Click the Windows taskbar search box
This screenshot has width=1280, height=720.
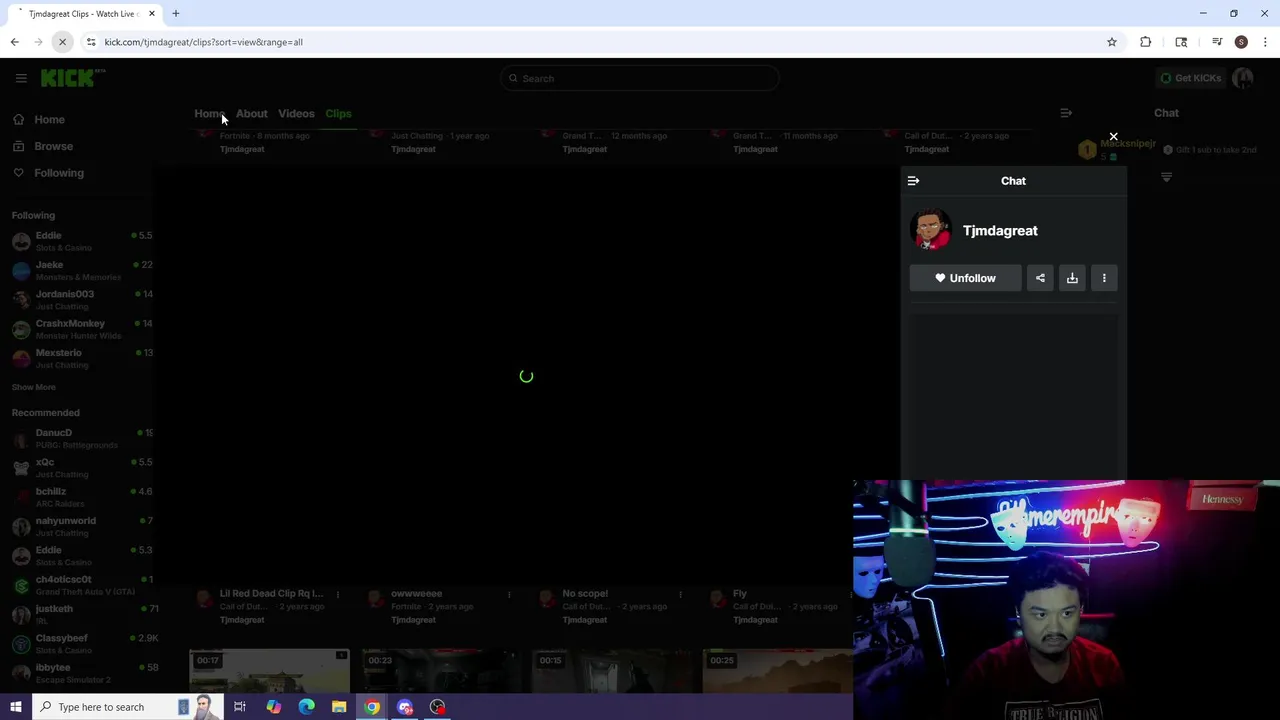click(x=128, y=707)
